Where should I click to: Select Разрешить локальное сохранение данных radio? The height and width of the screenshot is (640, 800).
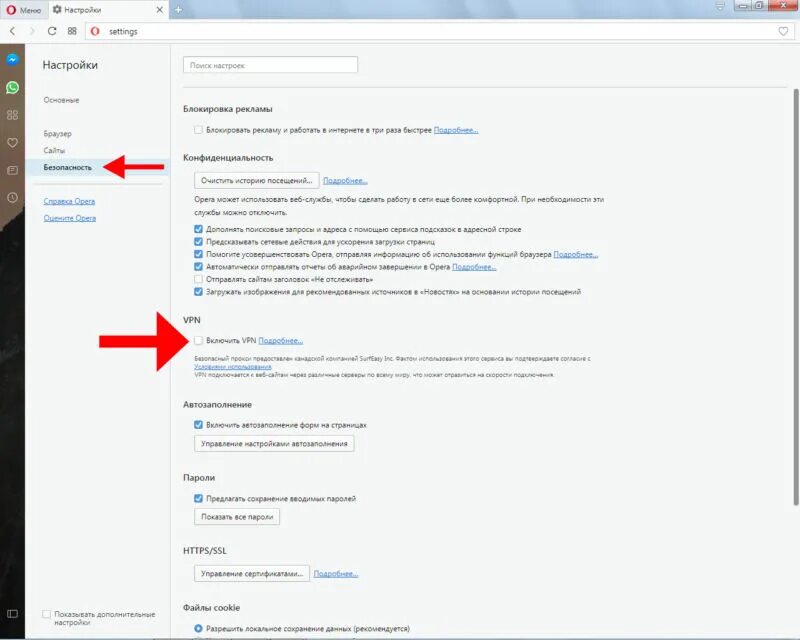coord(198,628)
